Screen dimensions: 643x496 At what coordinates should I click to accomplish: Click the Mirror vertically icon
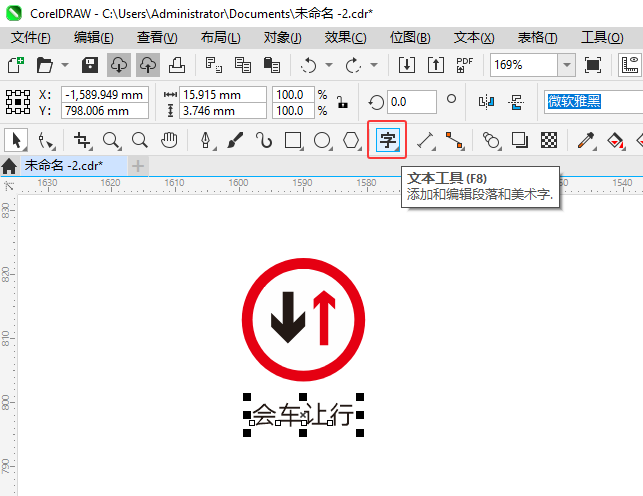click(516, 102)
